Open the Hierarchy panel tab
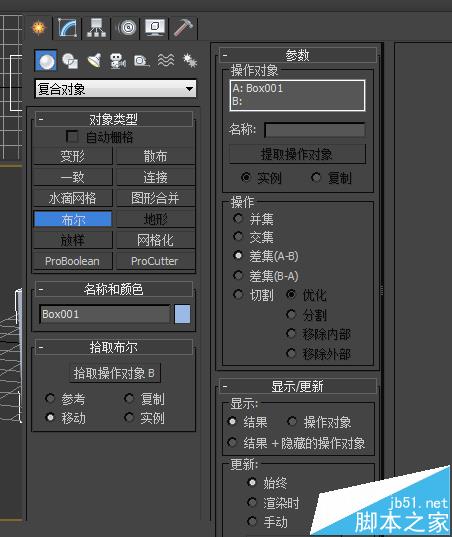The width and height of the screenshot is (452, 537). tap(97, 28)
